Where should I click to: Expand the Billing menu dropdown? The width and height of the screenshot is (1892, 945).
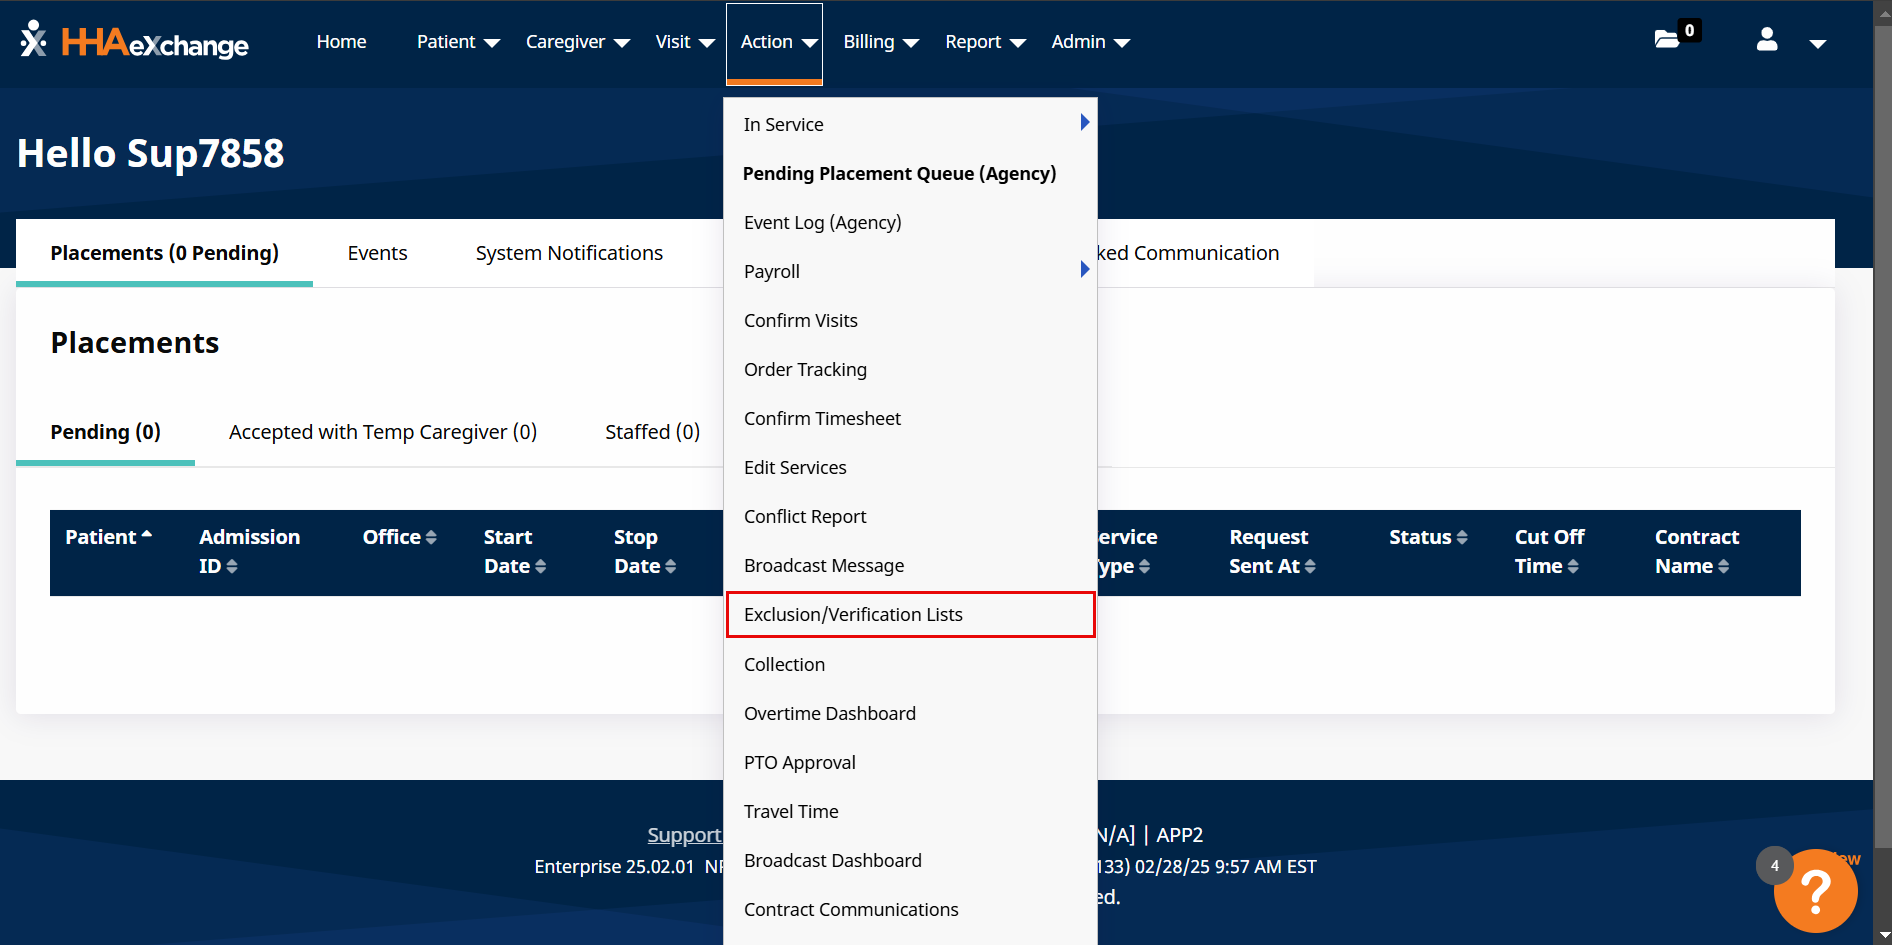click(x=880, y=42)
